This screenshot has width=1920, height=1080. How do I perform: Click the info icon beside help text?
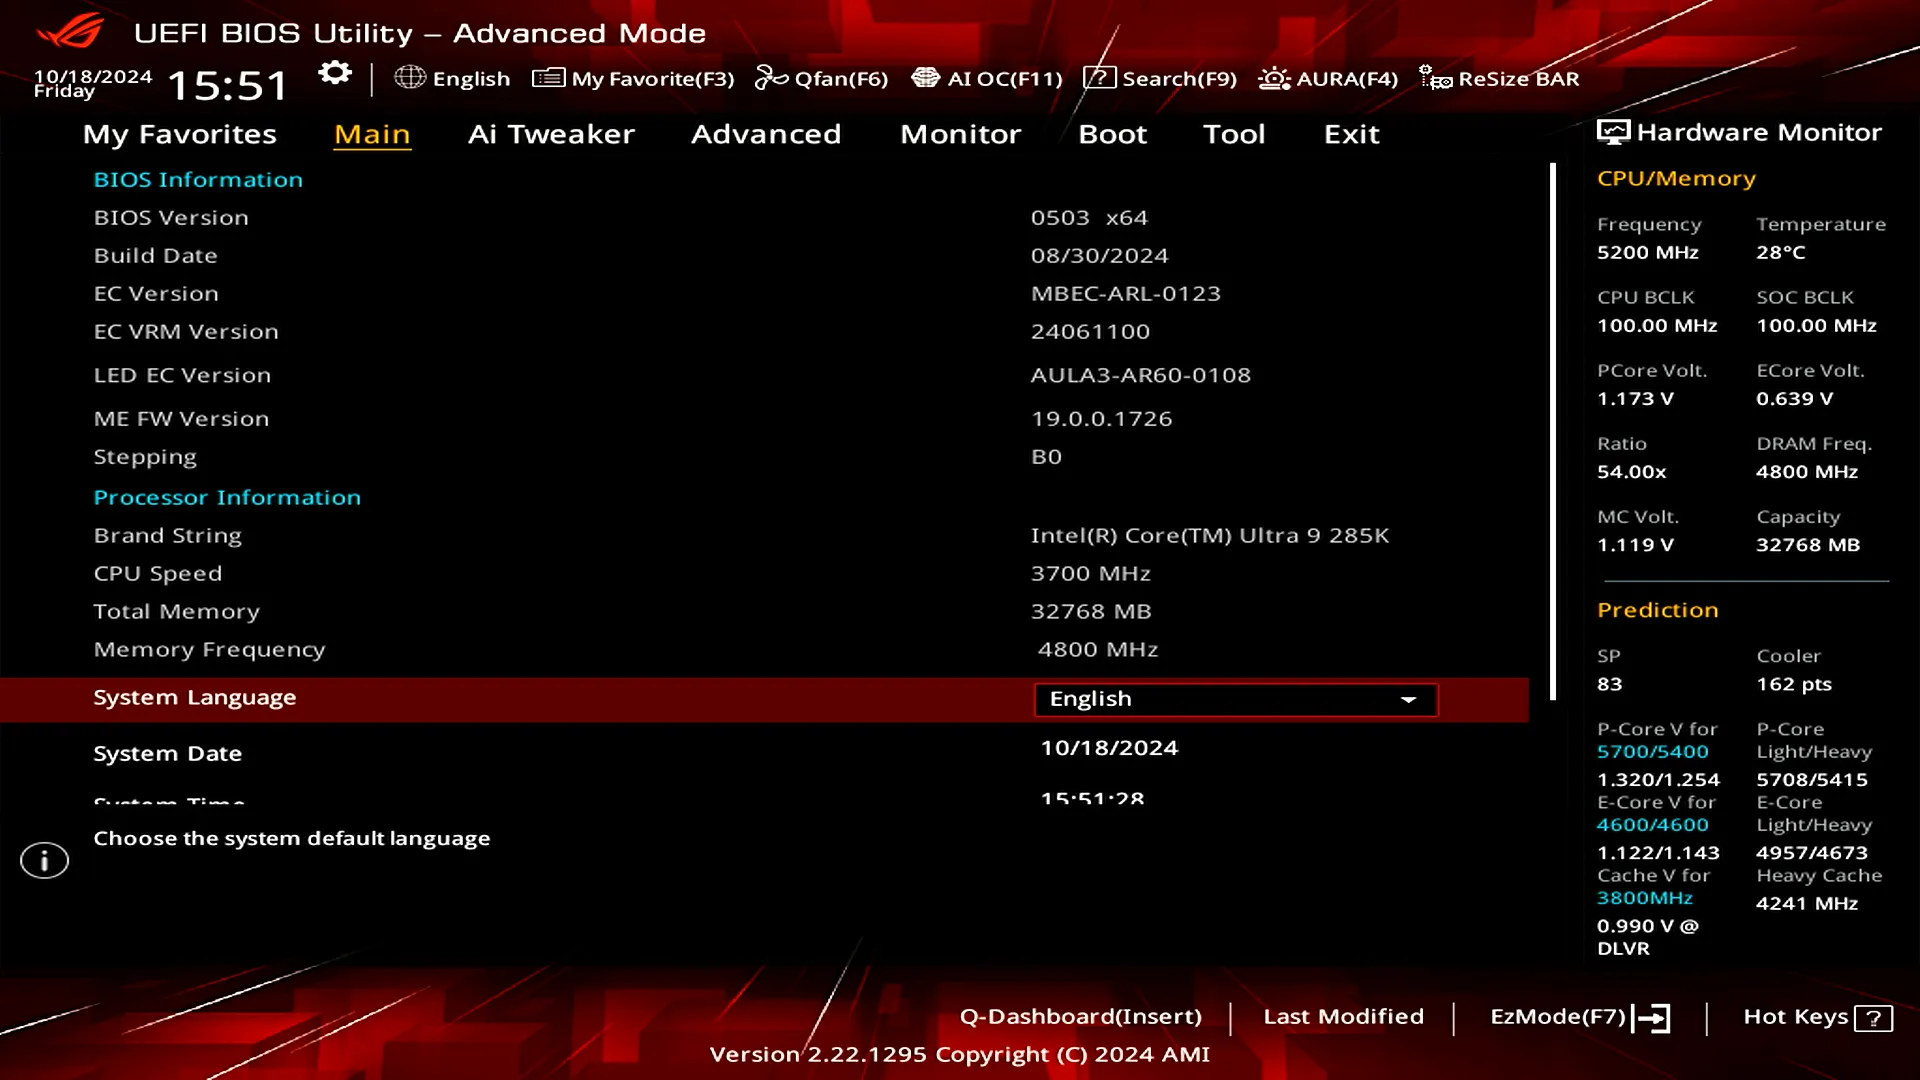coord(45,860)
